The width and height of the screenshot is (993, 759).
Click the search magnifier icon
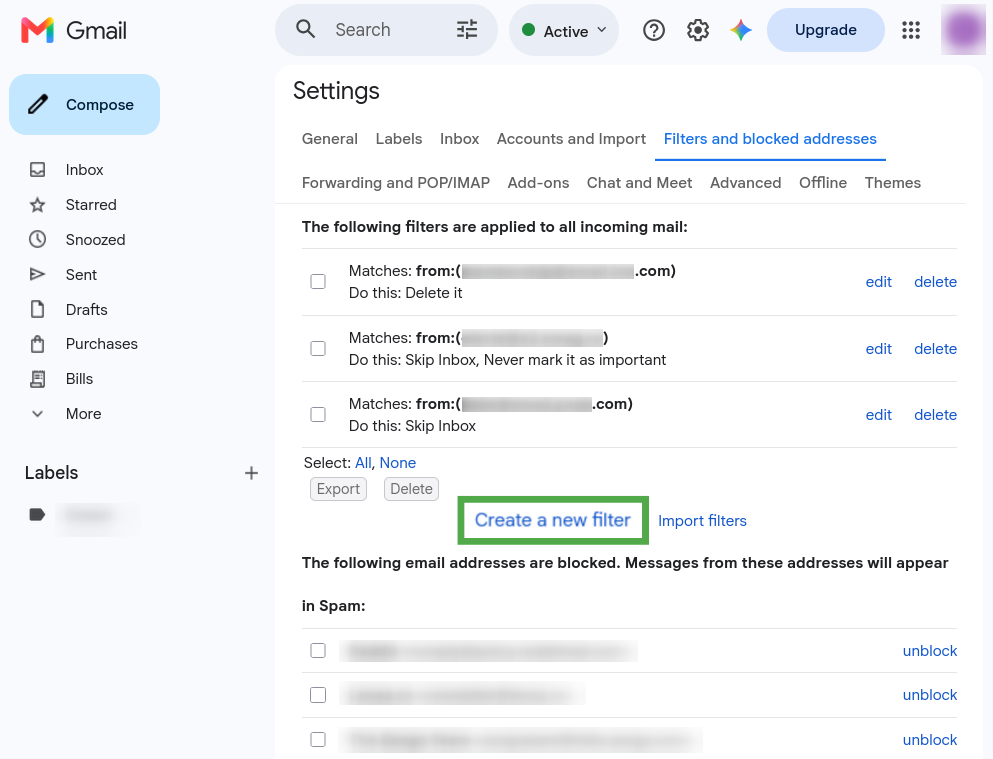coord(305,29)
